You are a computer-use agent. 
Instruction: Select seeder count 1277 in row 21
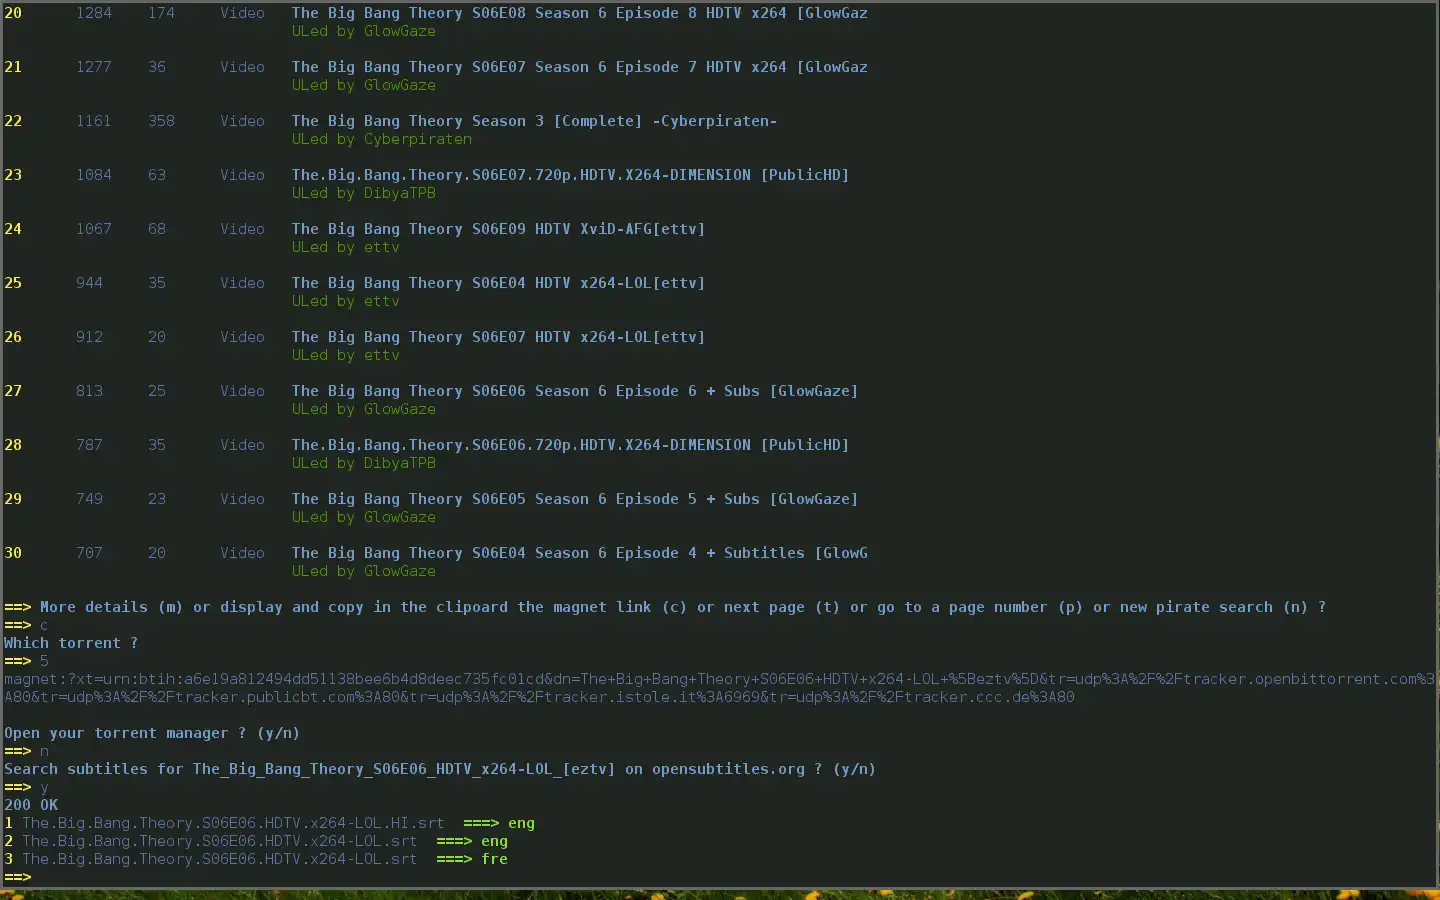(94, 67)
